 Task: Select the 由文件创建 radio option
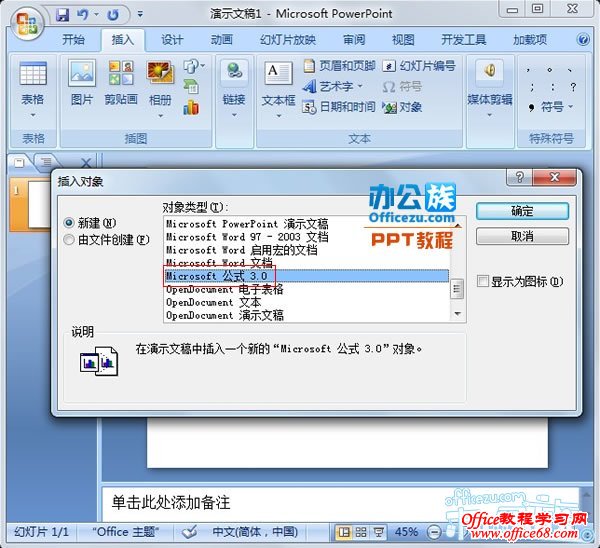106,240
